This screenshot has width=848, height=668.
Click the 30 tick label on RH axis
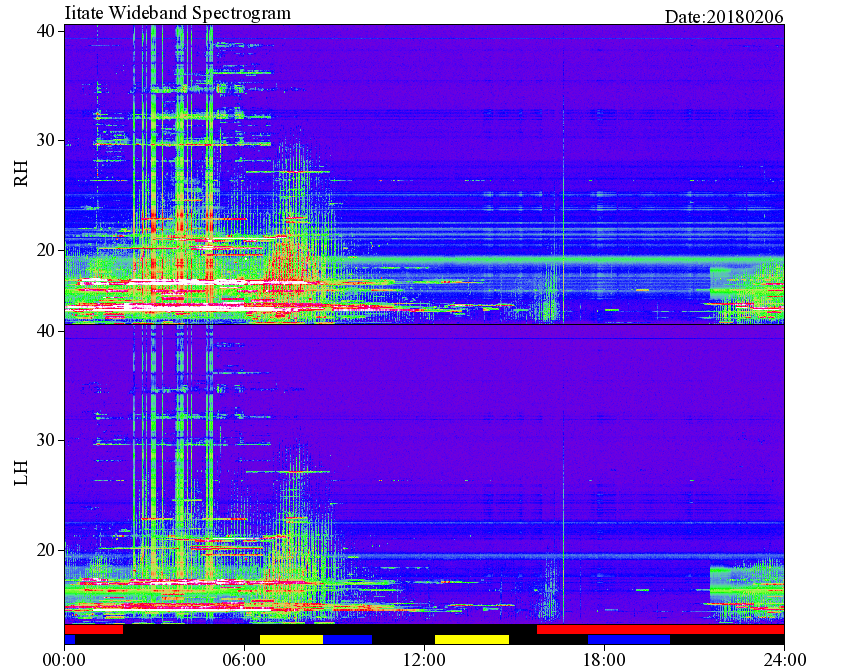(x=45, y=141)
